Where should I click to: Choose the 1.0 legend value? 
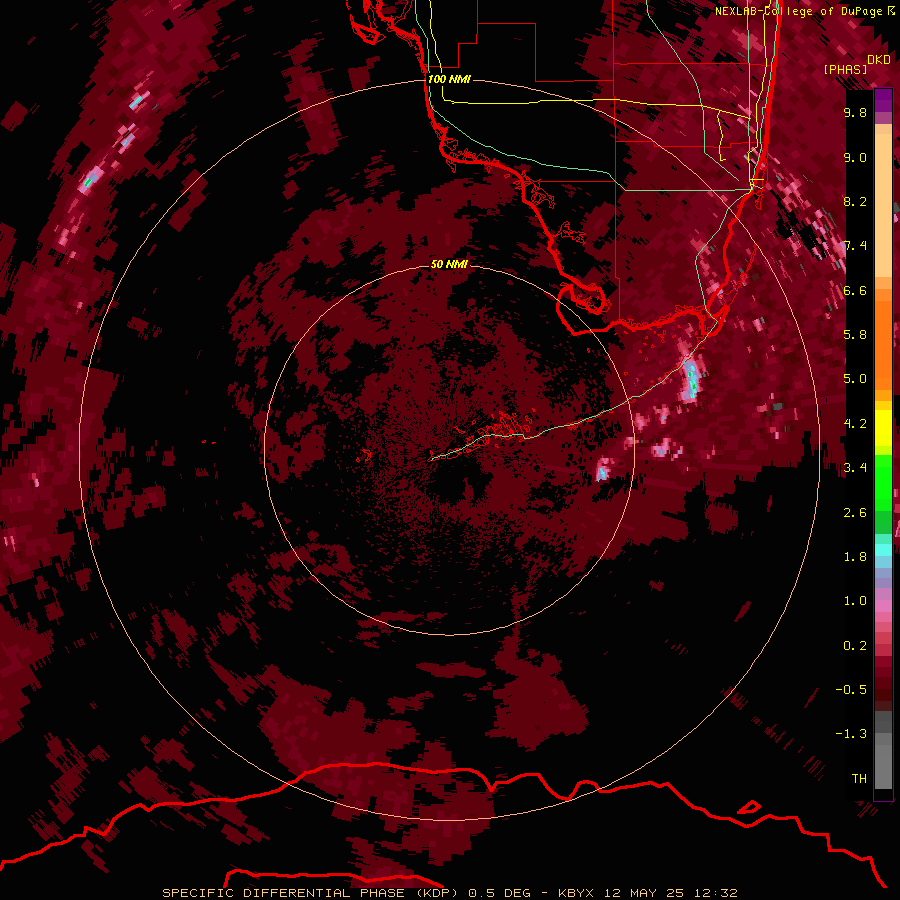(855, 601)
